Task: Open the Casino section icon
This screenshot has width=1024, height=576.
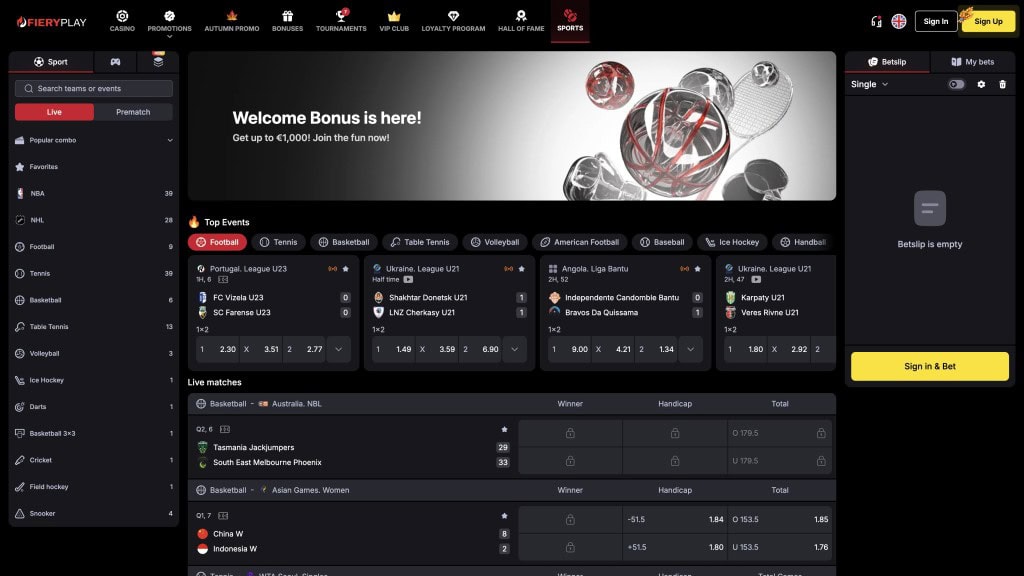Action: click(x=122, y=16)
